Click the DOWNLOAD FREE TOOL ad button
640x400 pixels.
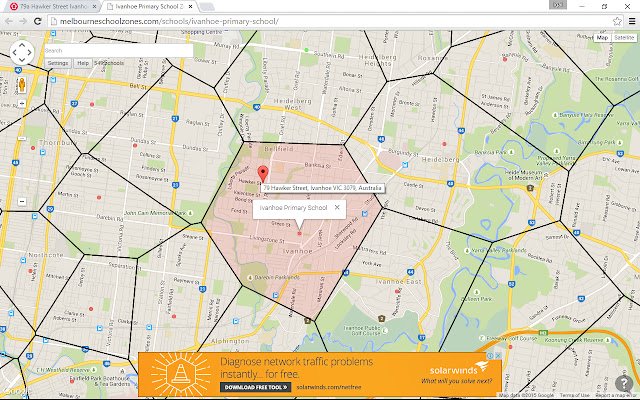(256, 387)
